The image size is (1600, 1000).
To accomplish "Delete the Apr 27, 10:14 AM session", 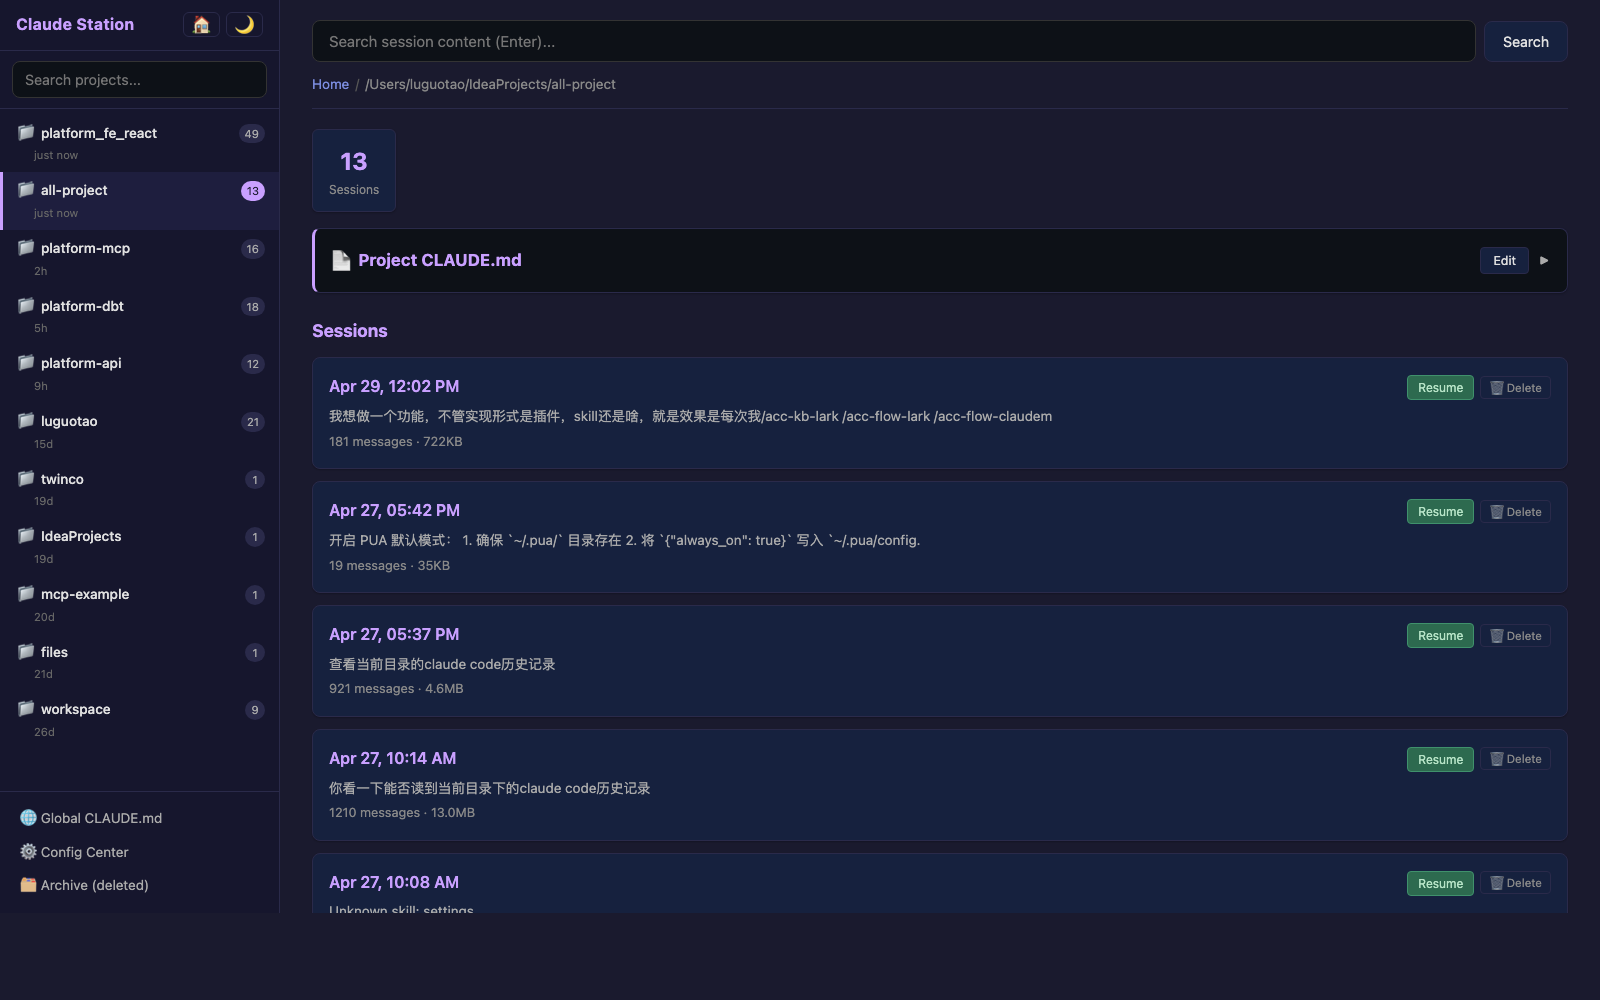I will (1516, 759).
